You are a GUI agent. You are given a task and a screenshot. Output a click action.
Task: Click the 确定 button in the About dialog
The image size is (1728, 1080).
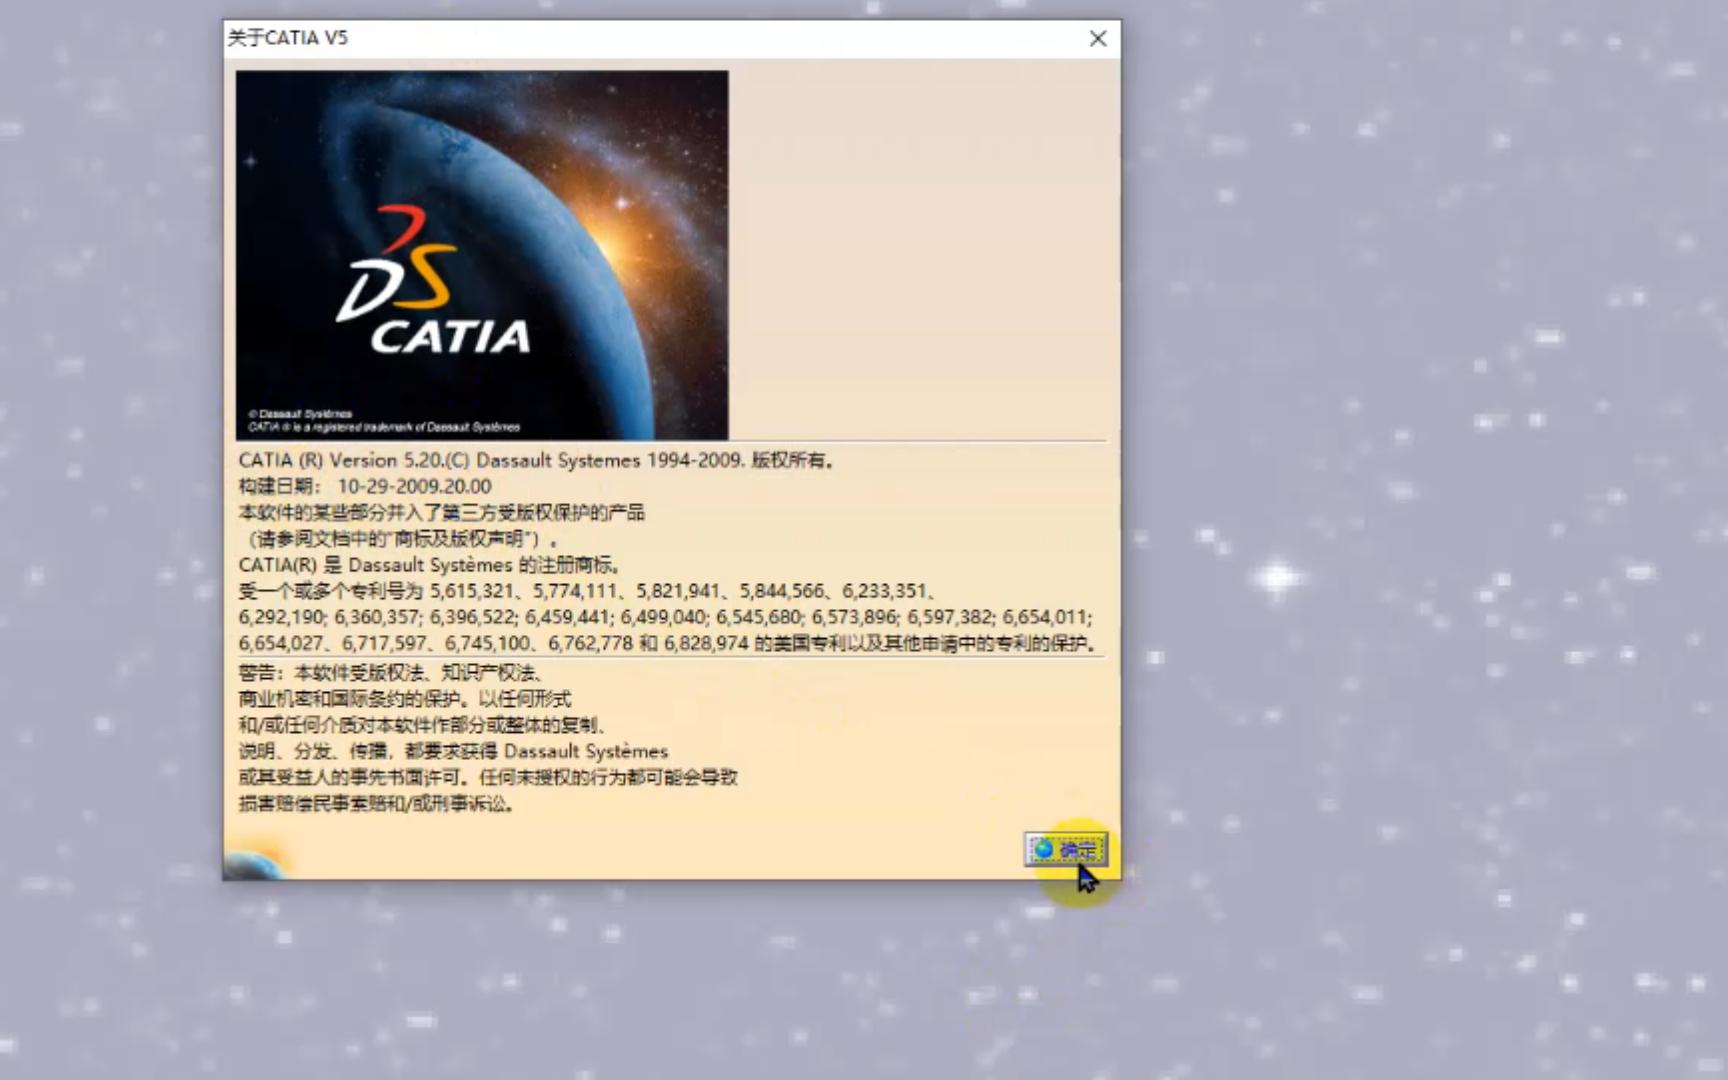[1066, 850]
